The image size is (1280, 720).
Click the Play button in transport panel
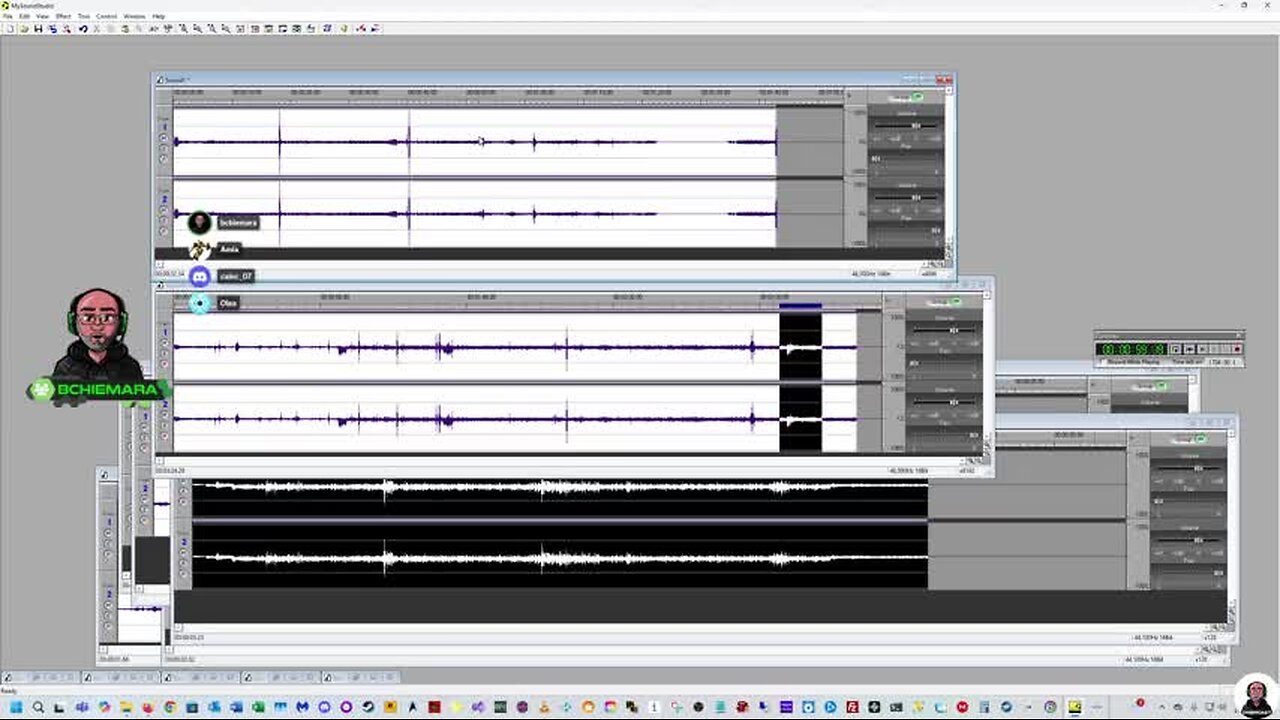1202,349
